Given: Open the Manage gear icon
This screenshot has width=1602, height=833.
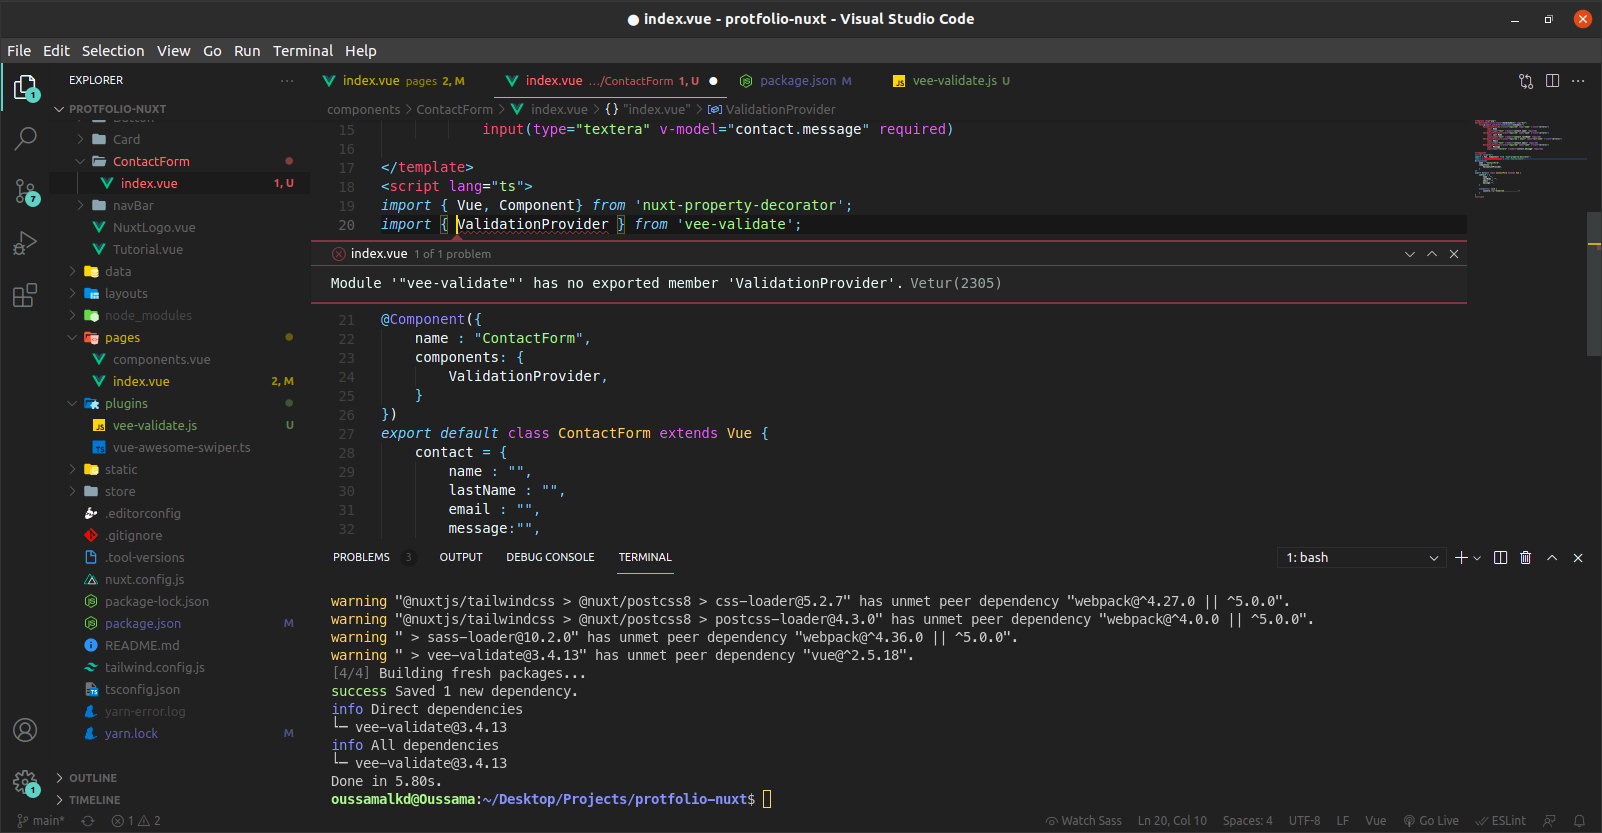Looking at the screenshot, I should [26, 782].
